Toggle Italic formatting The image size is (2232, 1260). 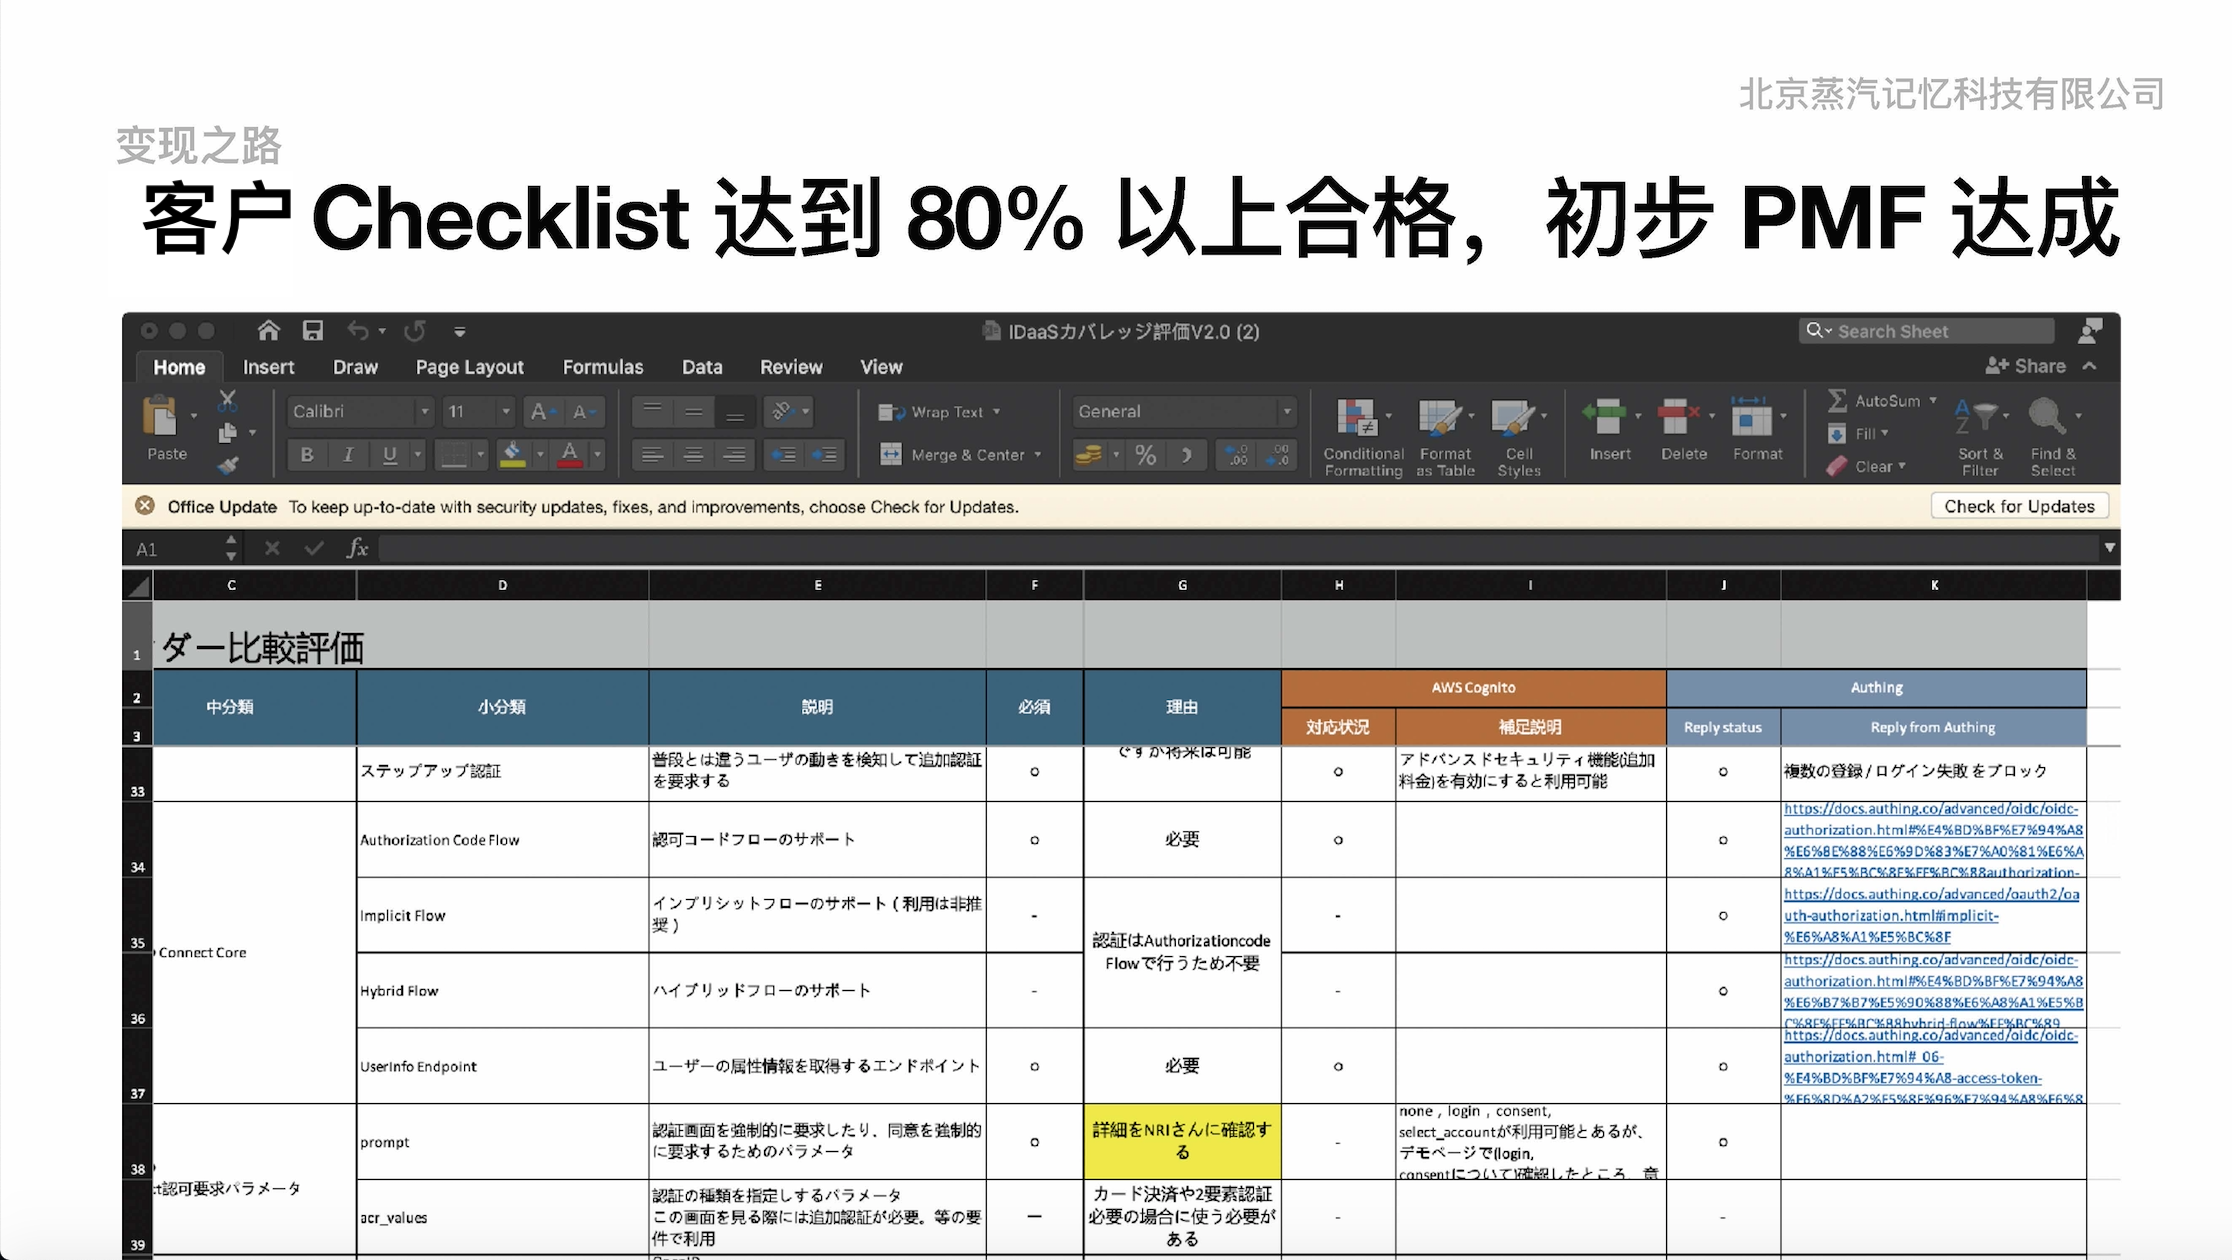click(x=348, y=455)
